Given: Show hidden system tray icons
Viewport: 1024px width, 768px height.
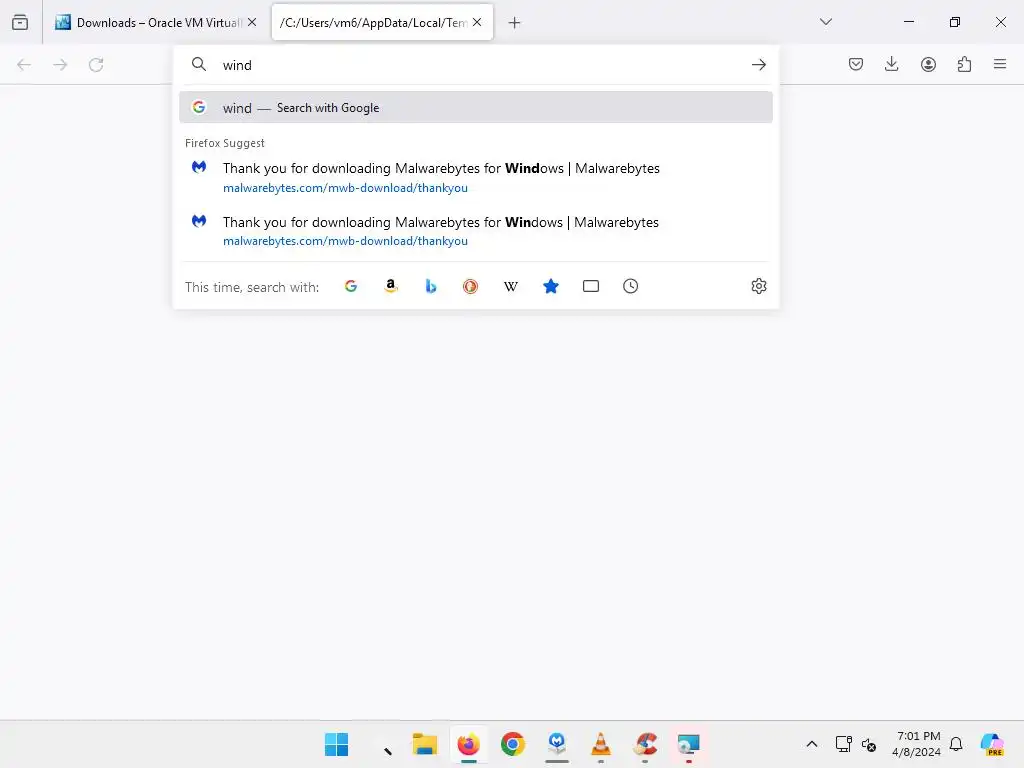Looking at the screenshot, I should (x=812, y=744).
